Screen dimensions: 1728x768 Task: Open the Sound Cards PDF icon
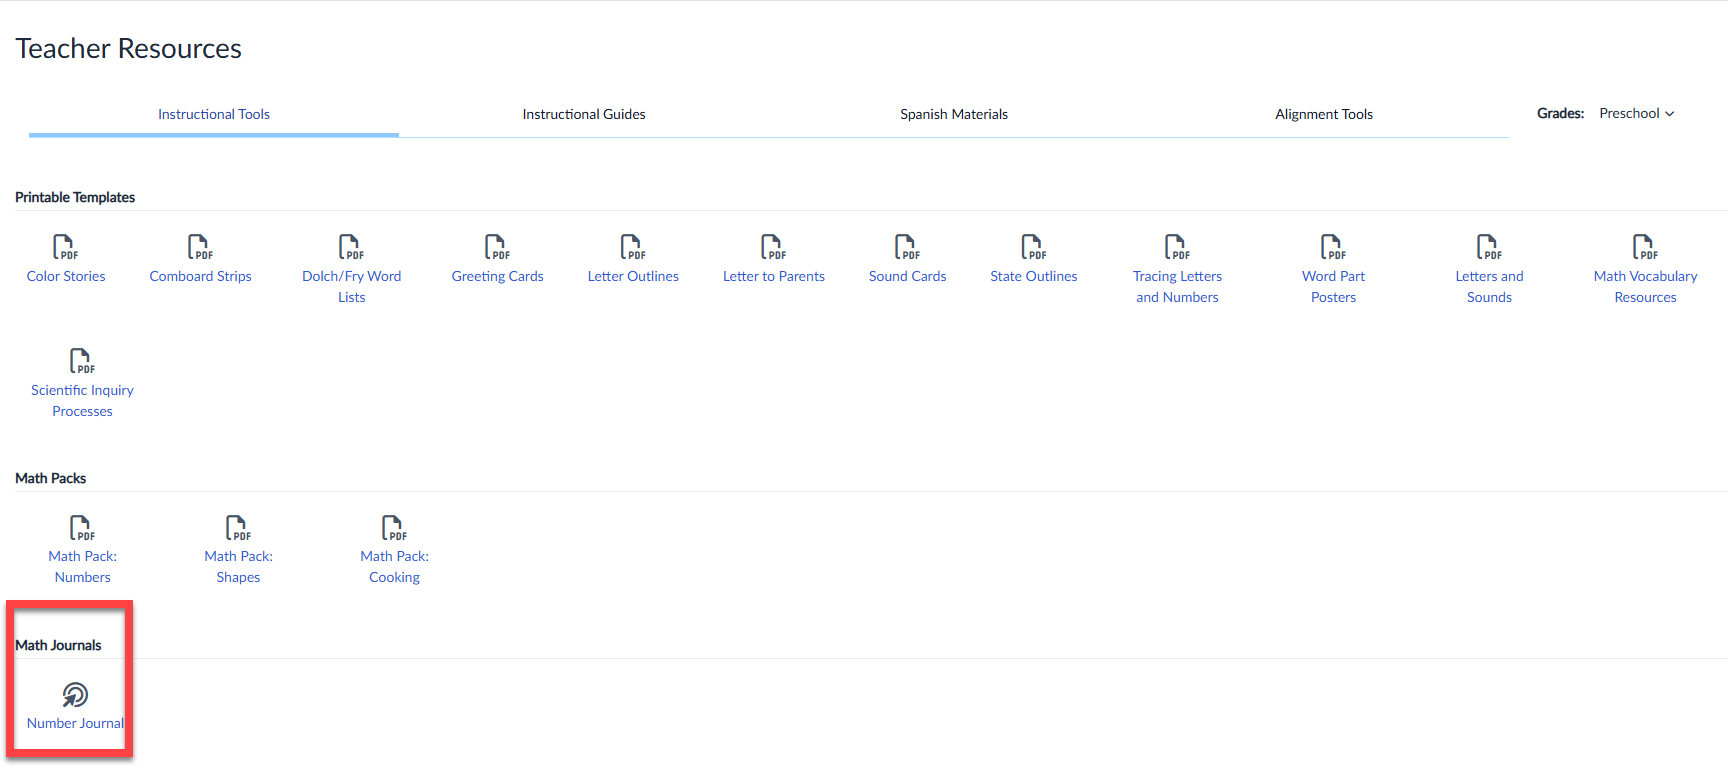[907, 246]
